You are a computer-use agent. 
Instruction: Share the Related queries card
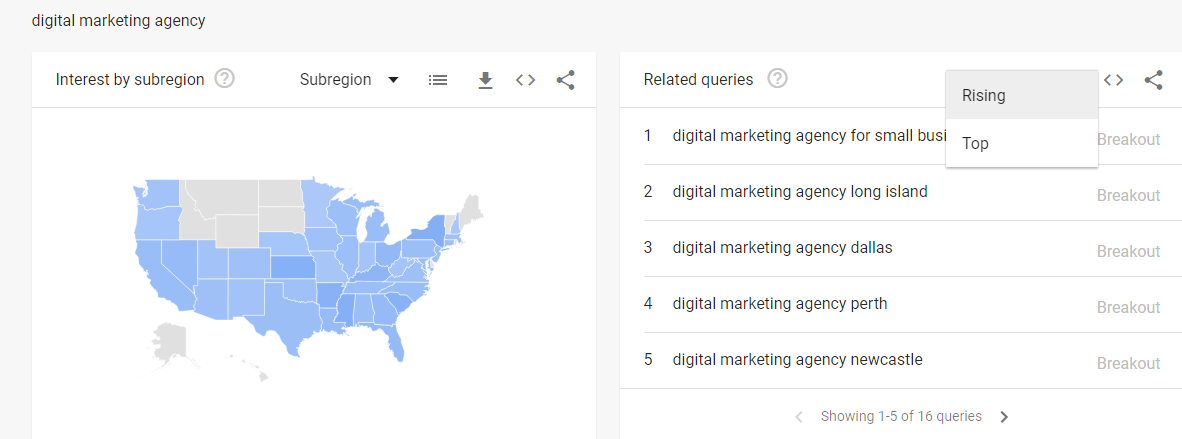(x=1153, y=80)
